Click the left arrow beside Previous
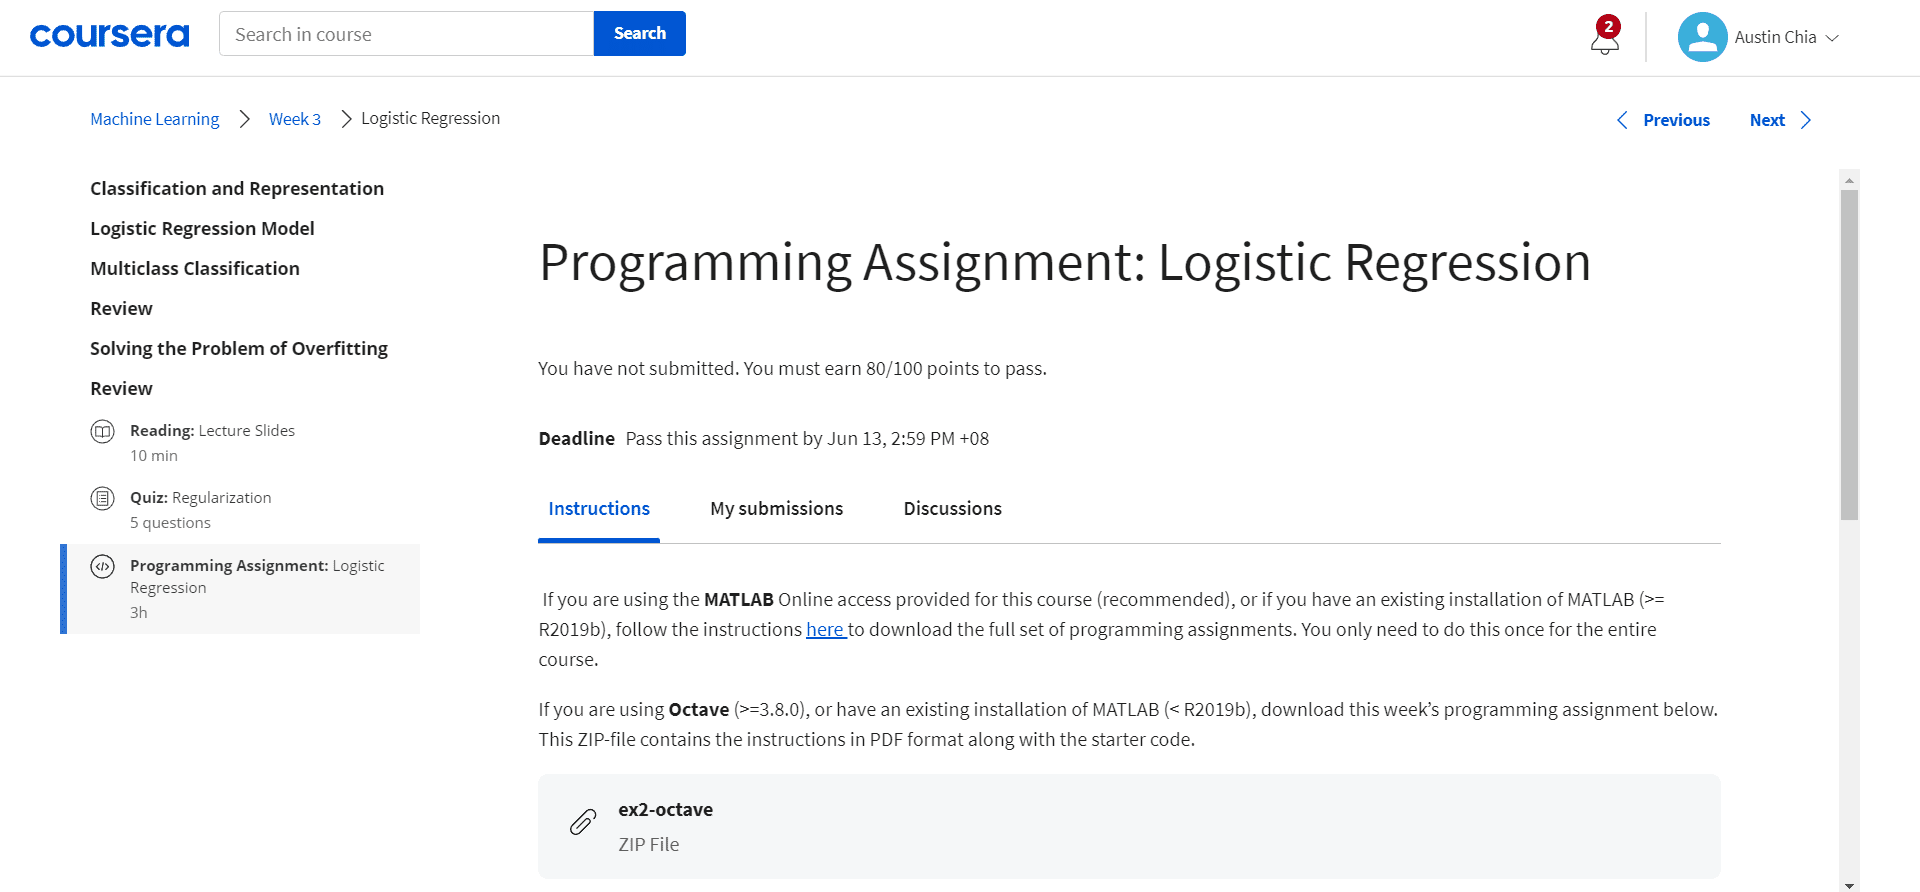Image resolution: width=1920 pixels, height=892 pixels. (x=1622, y=120)
